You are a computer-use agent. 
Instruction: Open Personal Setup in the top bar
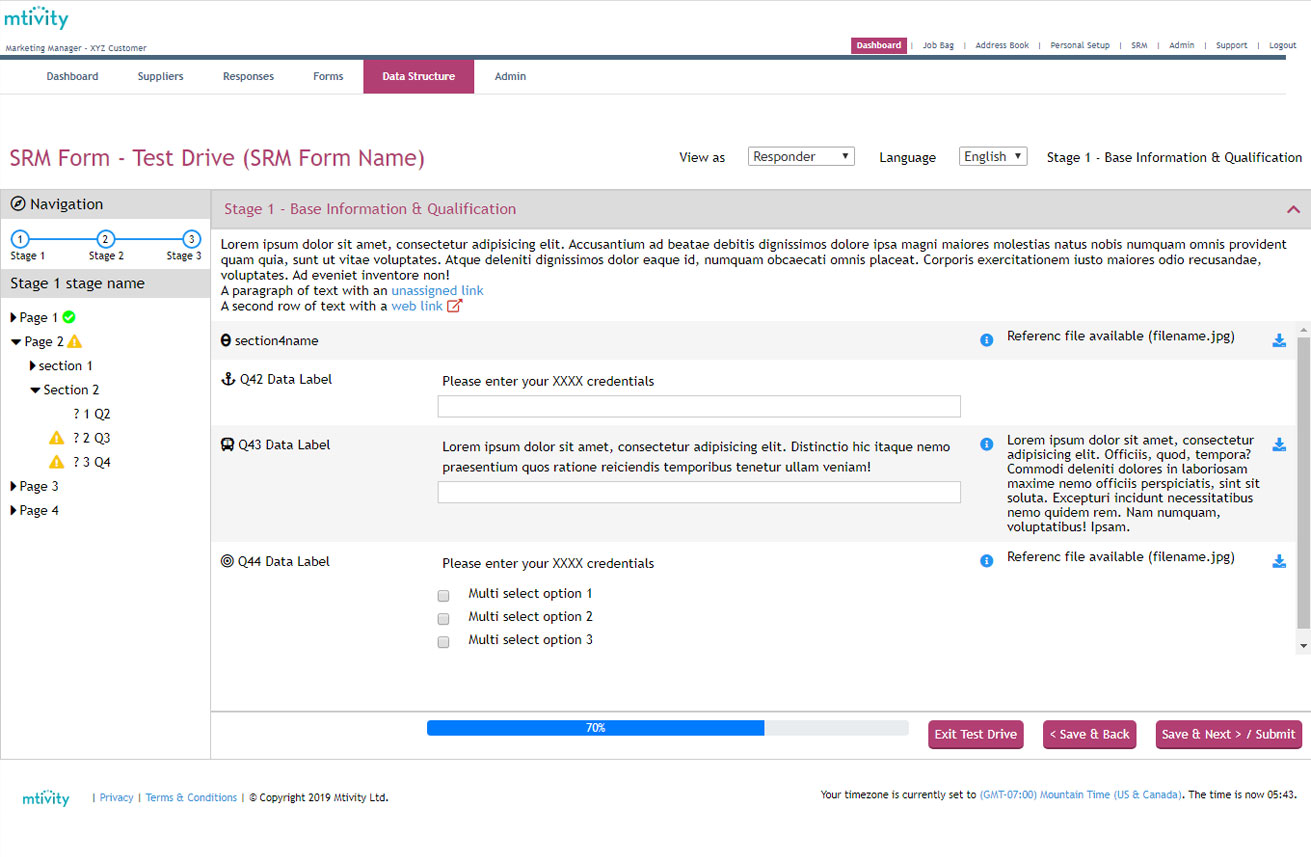(1080, 46)
